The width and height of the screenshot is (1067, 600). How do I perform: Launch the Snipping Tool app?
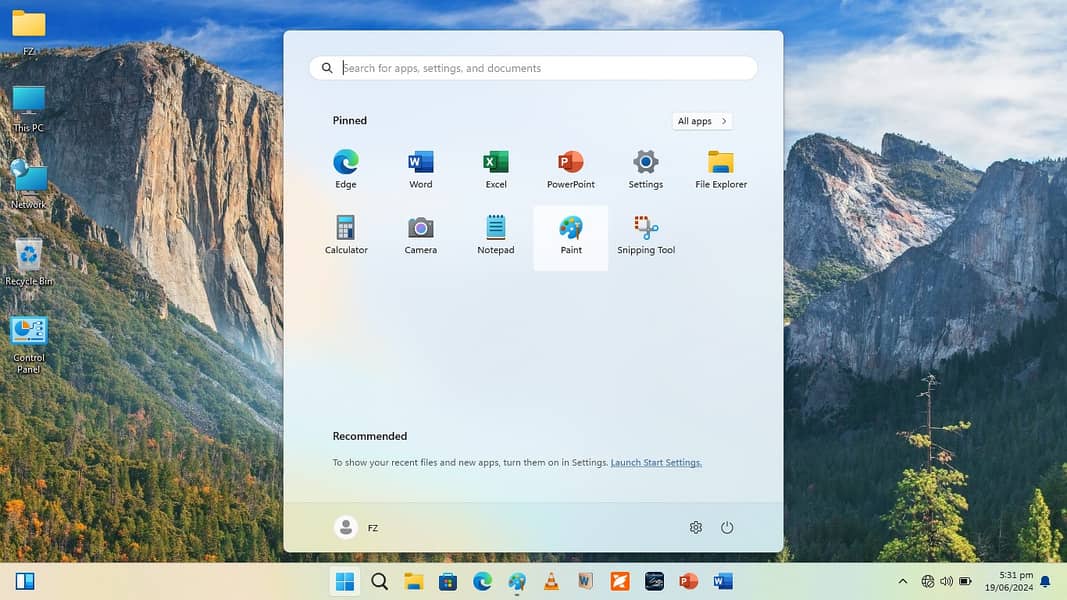click(646, 235)
